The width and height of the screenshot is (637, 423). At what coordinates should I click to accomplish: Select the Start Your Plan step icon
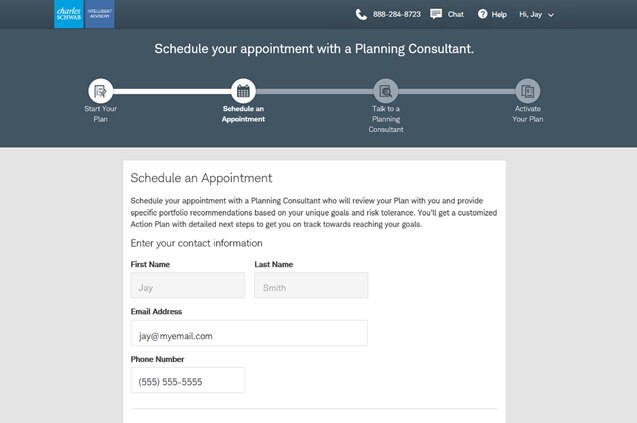[100, 91]
